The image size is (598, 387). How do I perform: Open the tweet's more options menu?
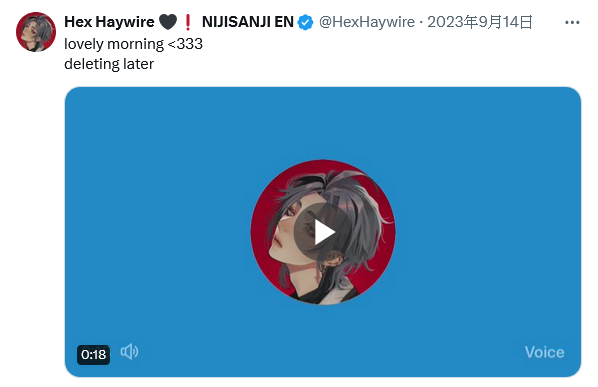[572, 22]
